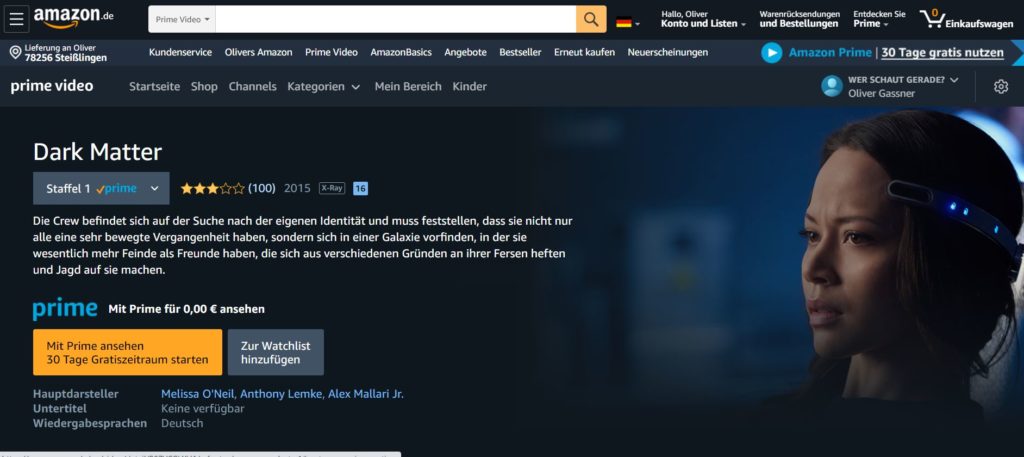1024x457 pixels.
Task: Click the orange search magnifier button
Action: [x=591, y=19]
